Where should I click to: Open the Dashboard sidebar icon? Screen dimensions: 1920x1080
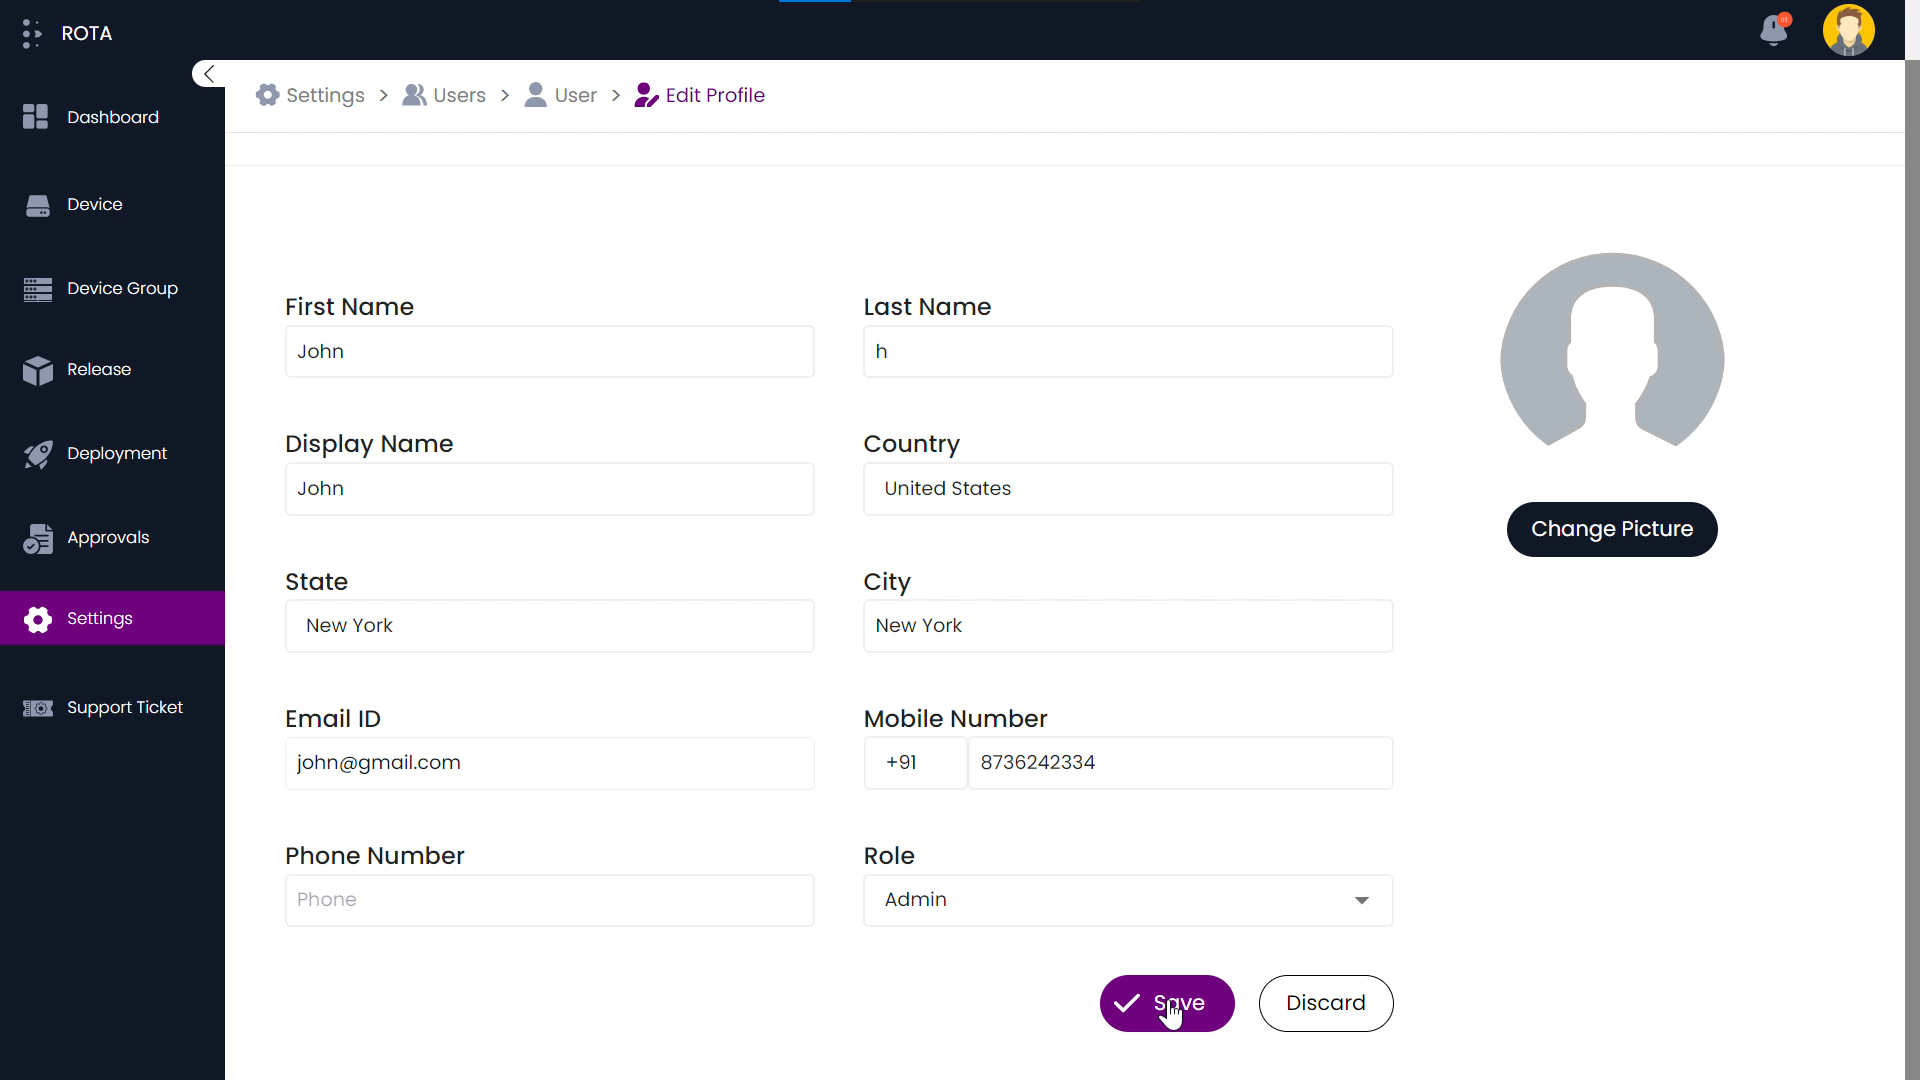[x=36, y=117]
